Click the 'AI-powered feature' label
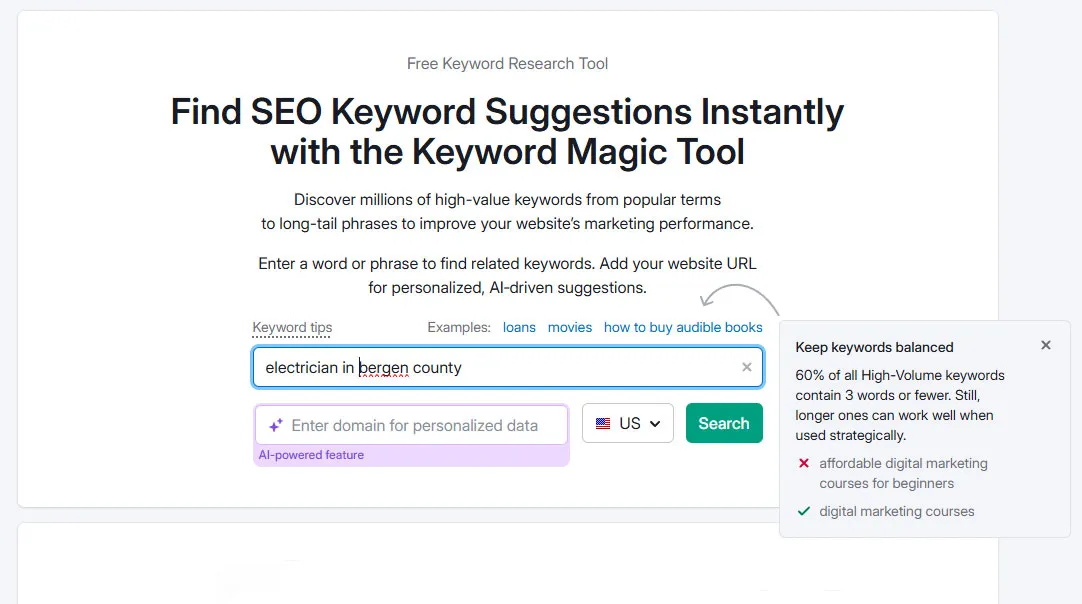 311,455
